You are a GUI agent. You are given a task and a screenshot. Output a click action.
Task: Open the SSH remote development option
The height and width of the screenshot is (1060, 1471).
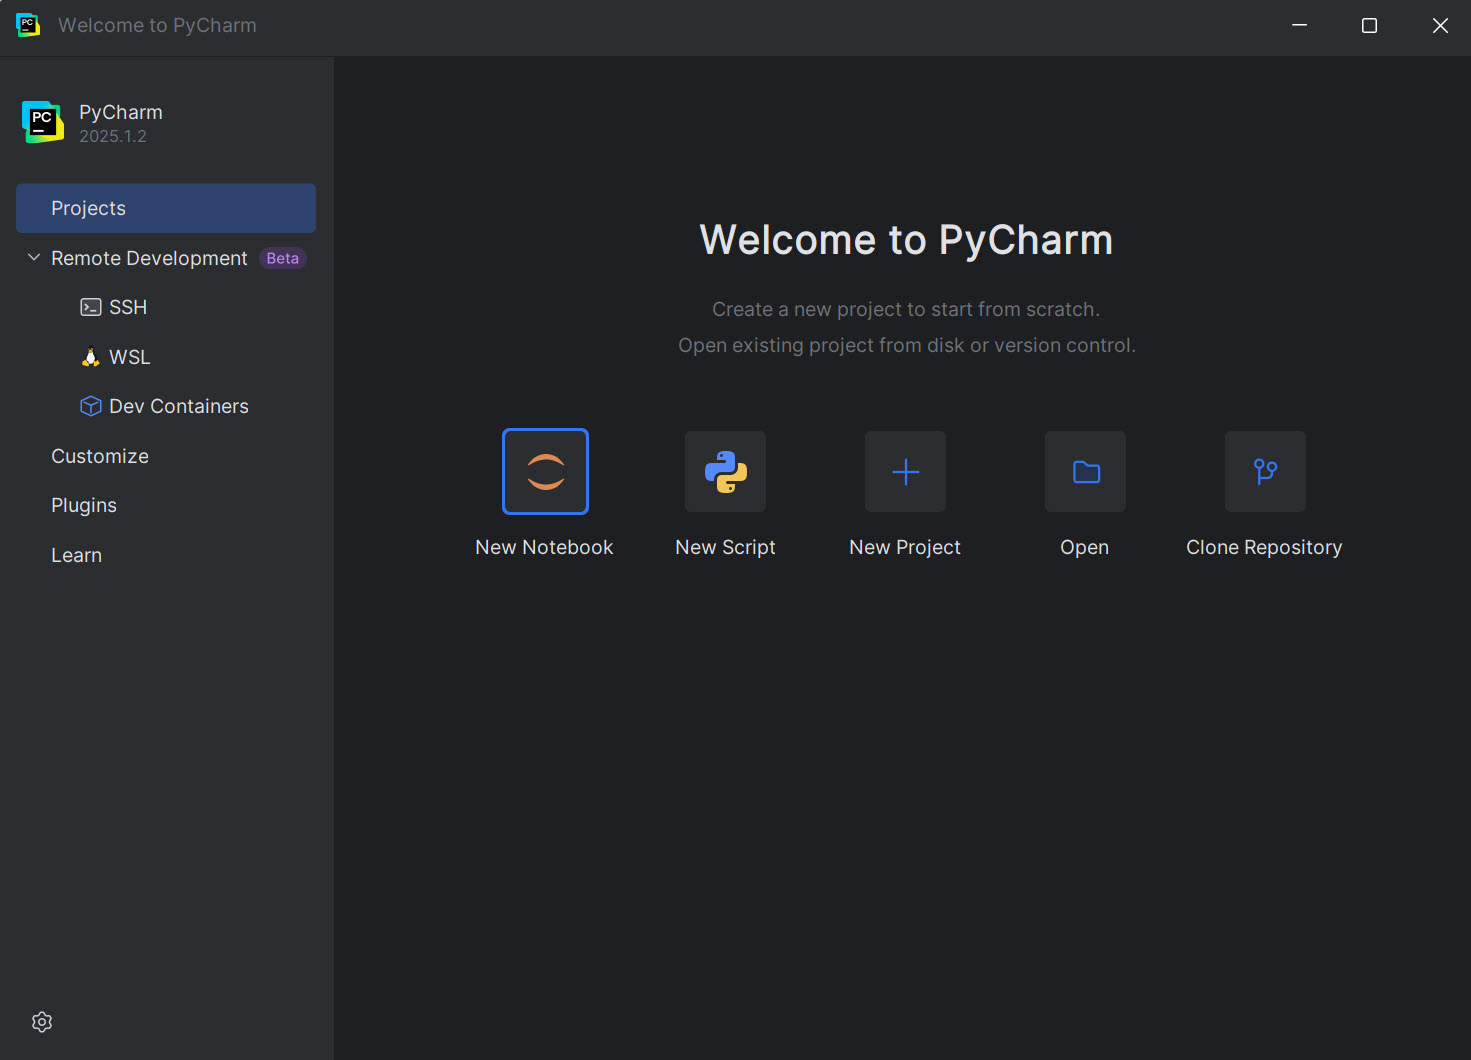click(128, 307)
